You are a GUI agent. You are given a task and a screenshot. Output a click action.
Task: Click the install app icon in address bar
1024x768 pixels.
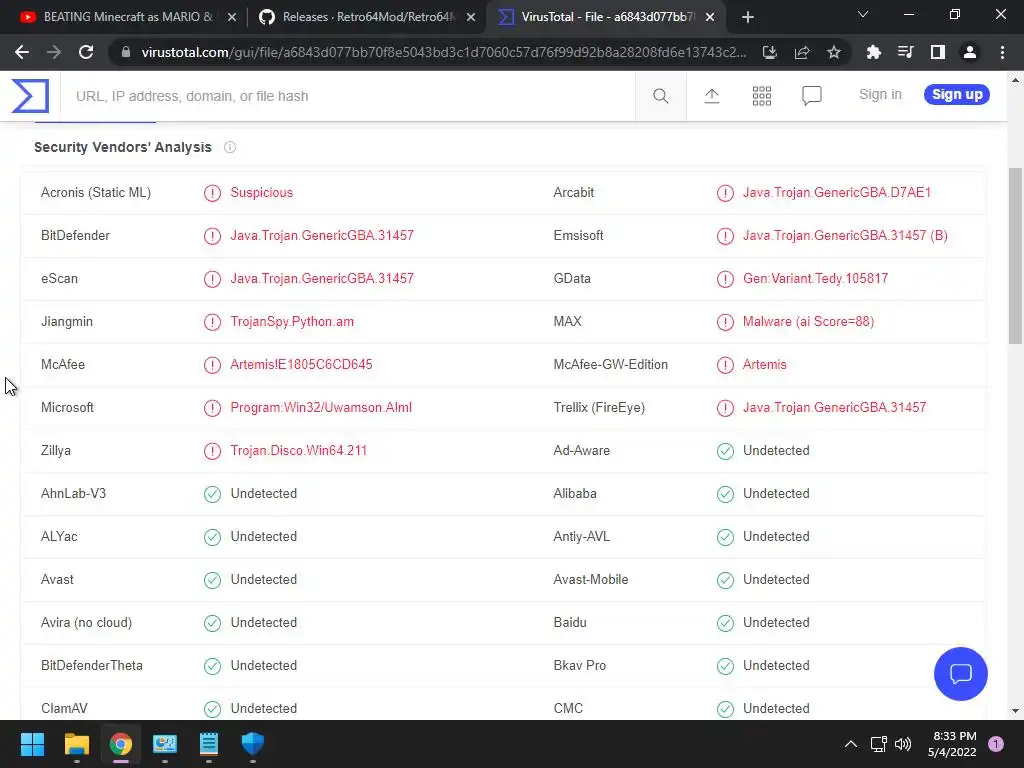[x=769, y=52]
